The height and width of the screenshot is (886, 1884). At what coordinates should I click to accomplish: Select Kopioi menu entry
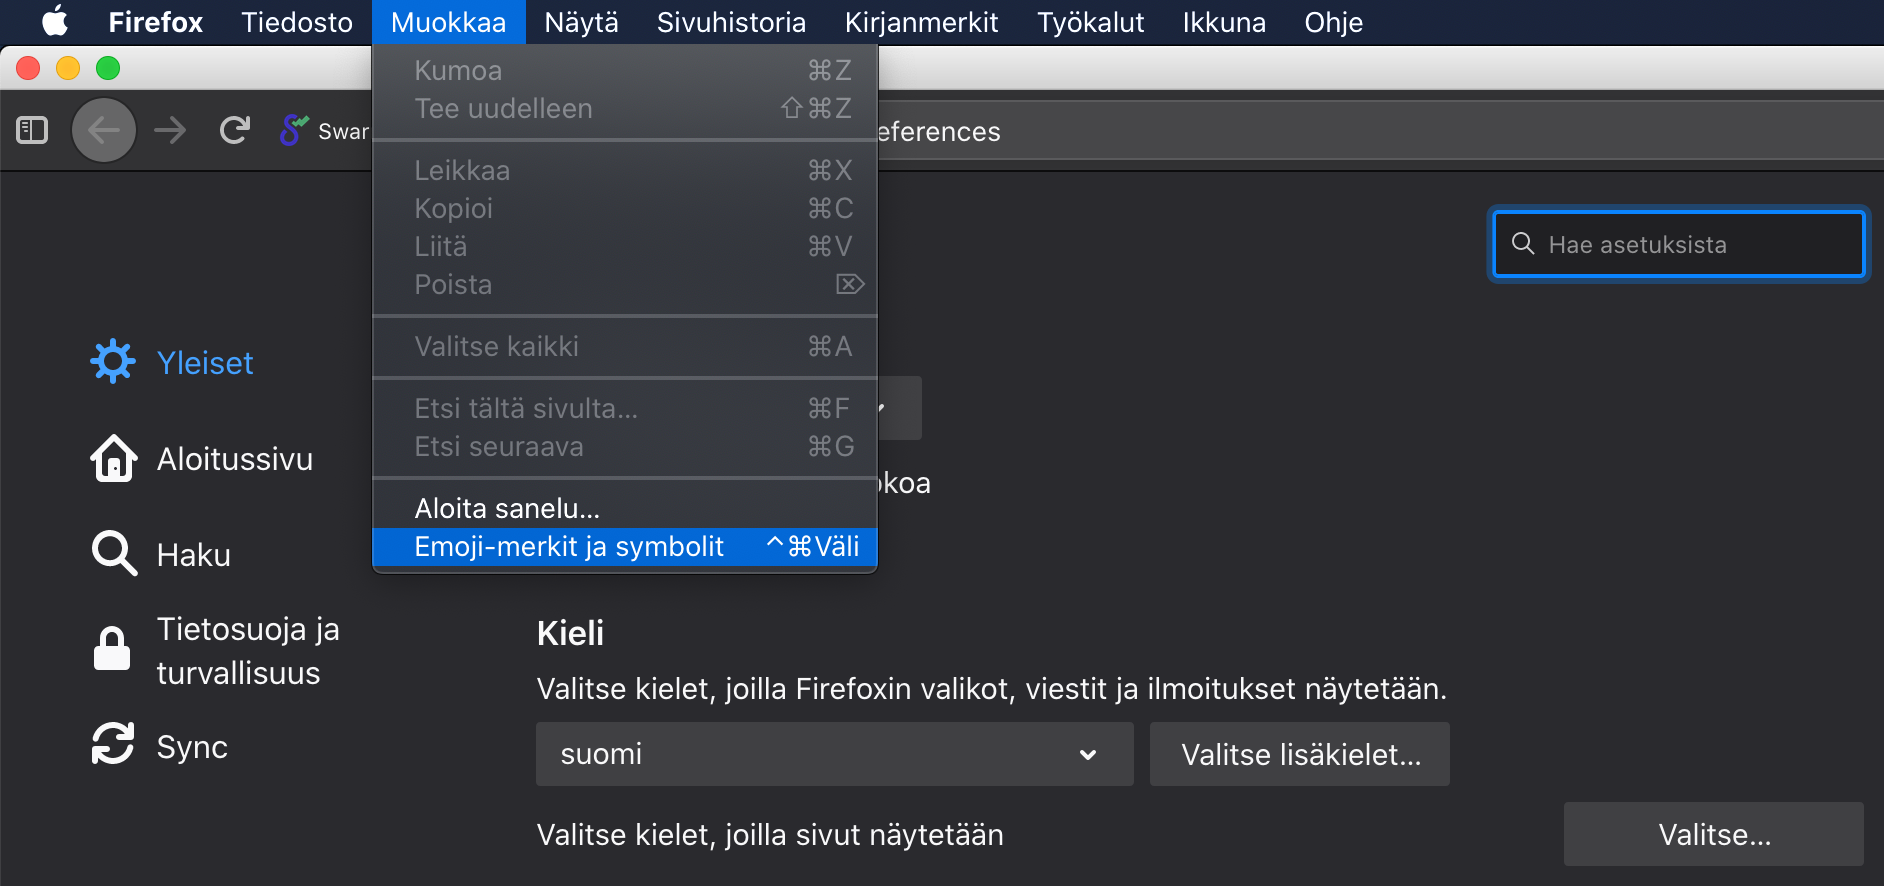(625, 208)
